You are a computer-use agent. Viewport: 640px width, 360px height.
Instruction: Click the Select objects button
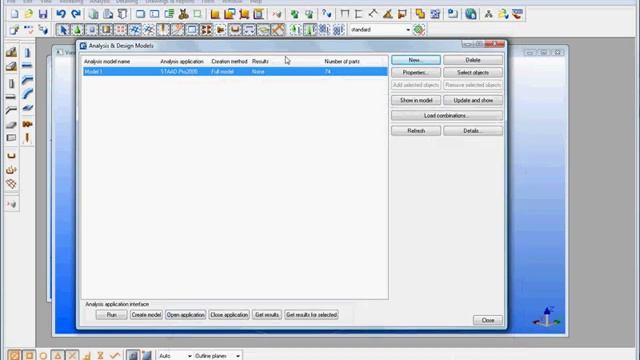(x=473, y=73)
